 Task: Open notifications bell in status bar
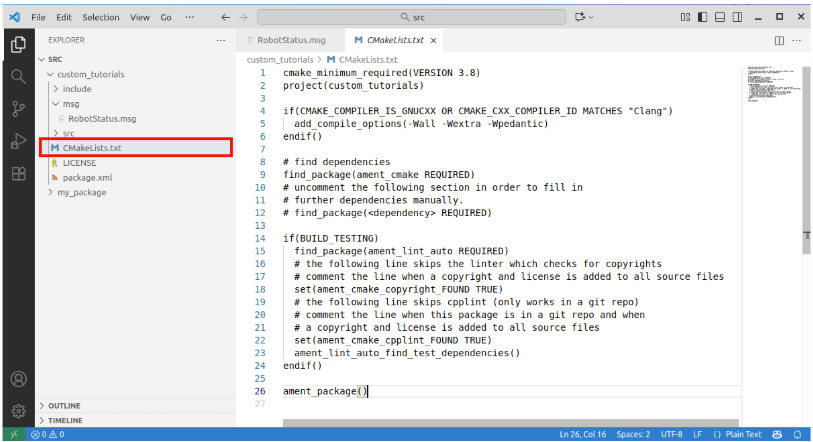(x=797, y=434)
